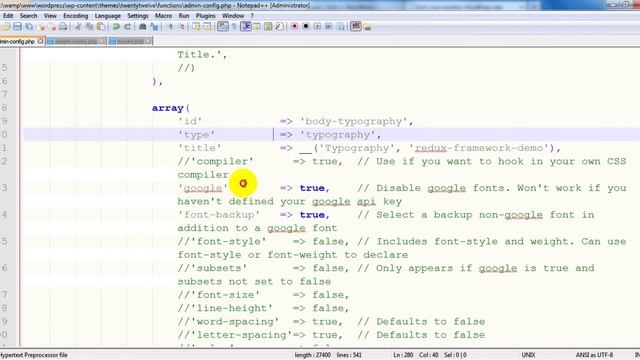The width and height of the screenshot is (640, 360).
Task: Click the ABC spell check icon
Action: click(x=356, y=27)
